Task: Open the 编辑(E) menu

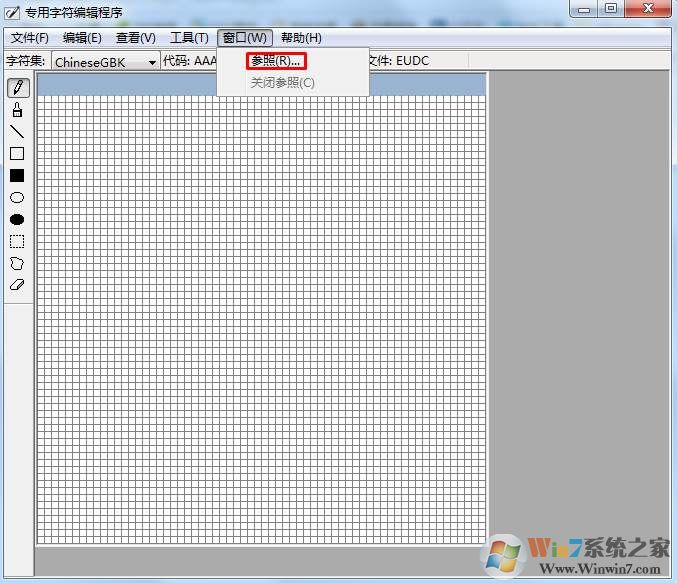Action: coord(82,38)
